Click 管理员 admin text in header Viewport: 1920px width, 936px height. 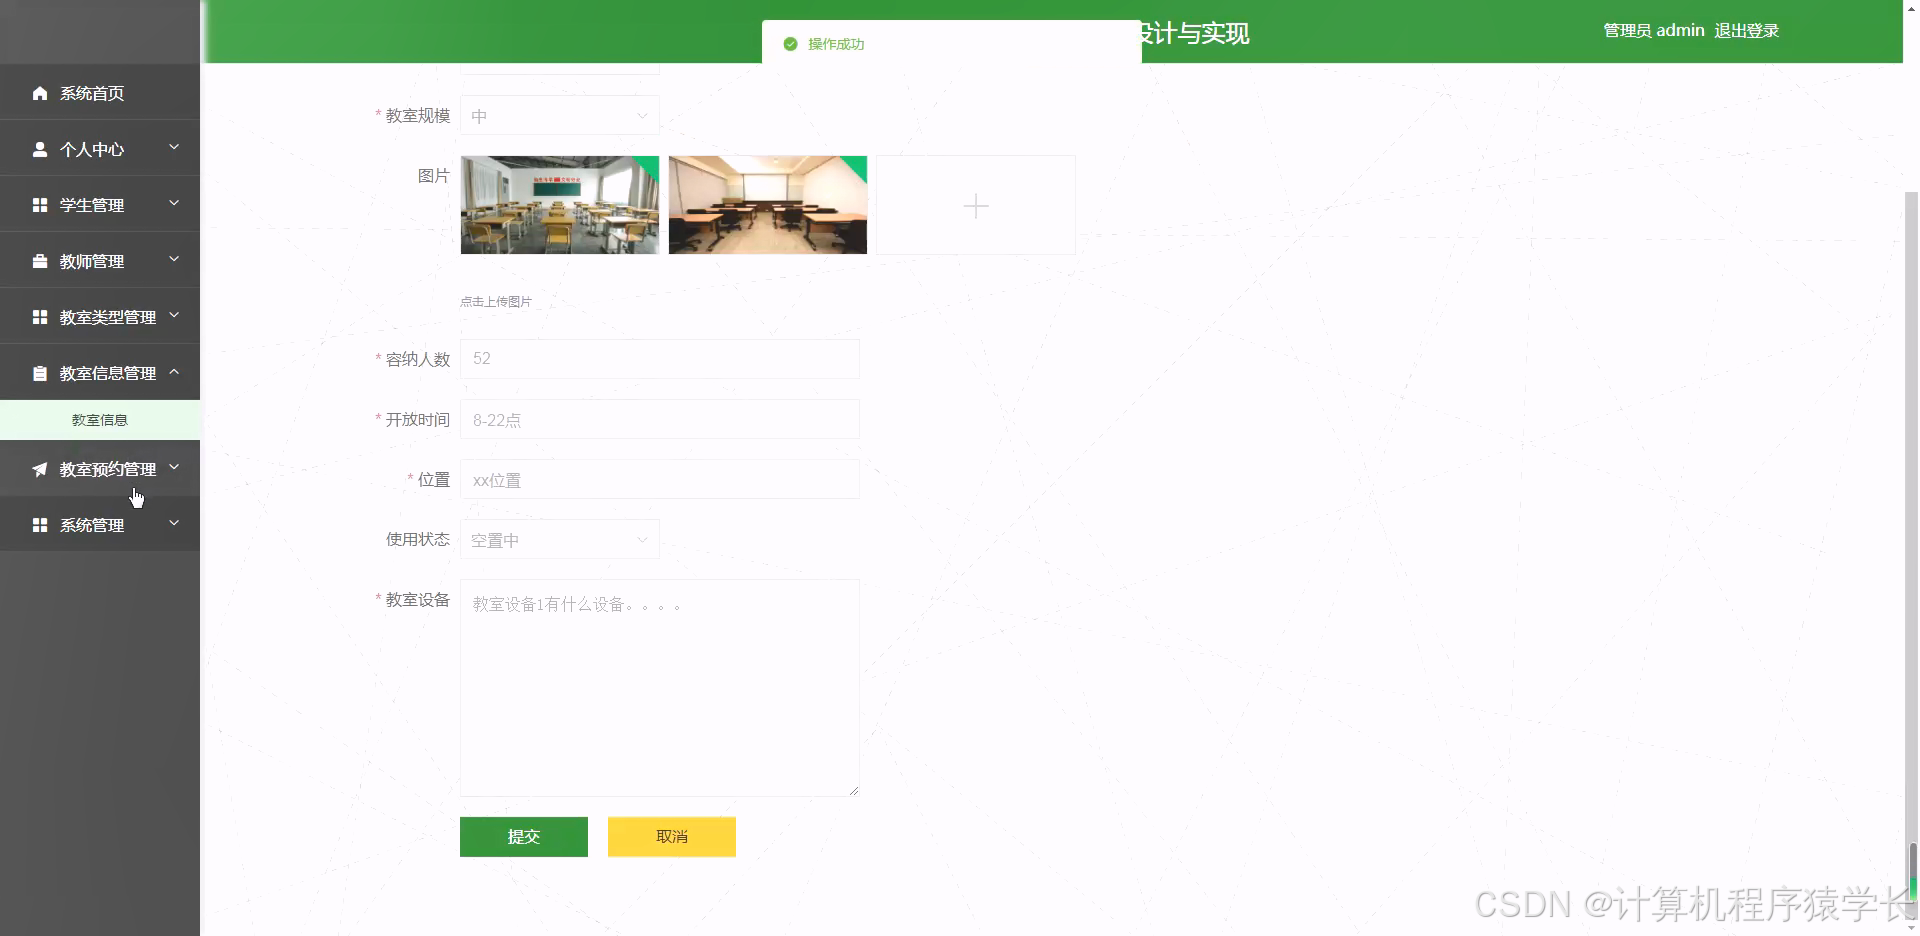point(1654,31)
